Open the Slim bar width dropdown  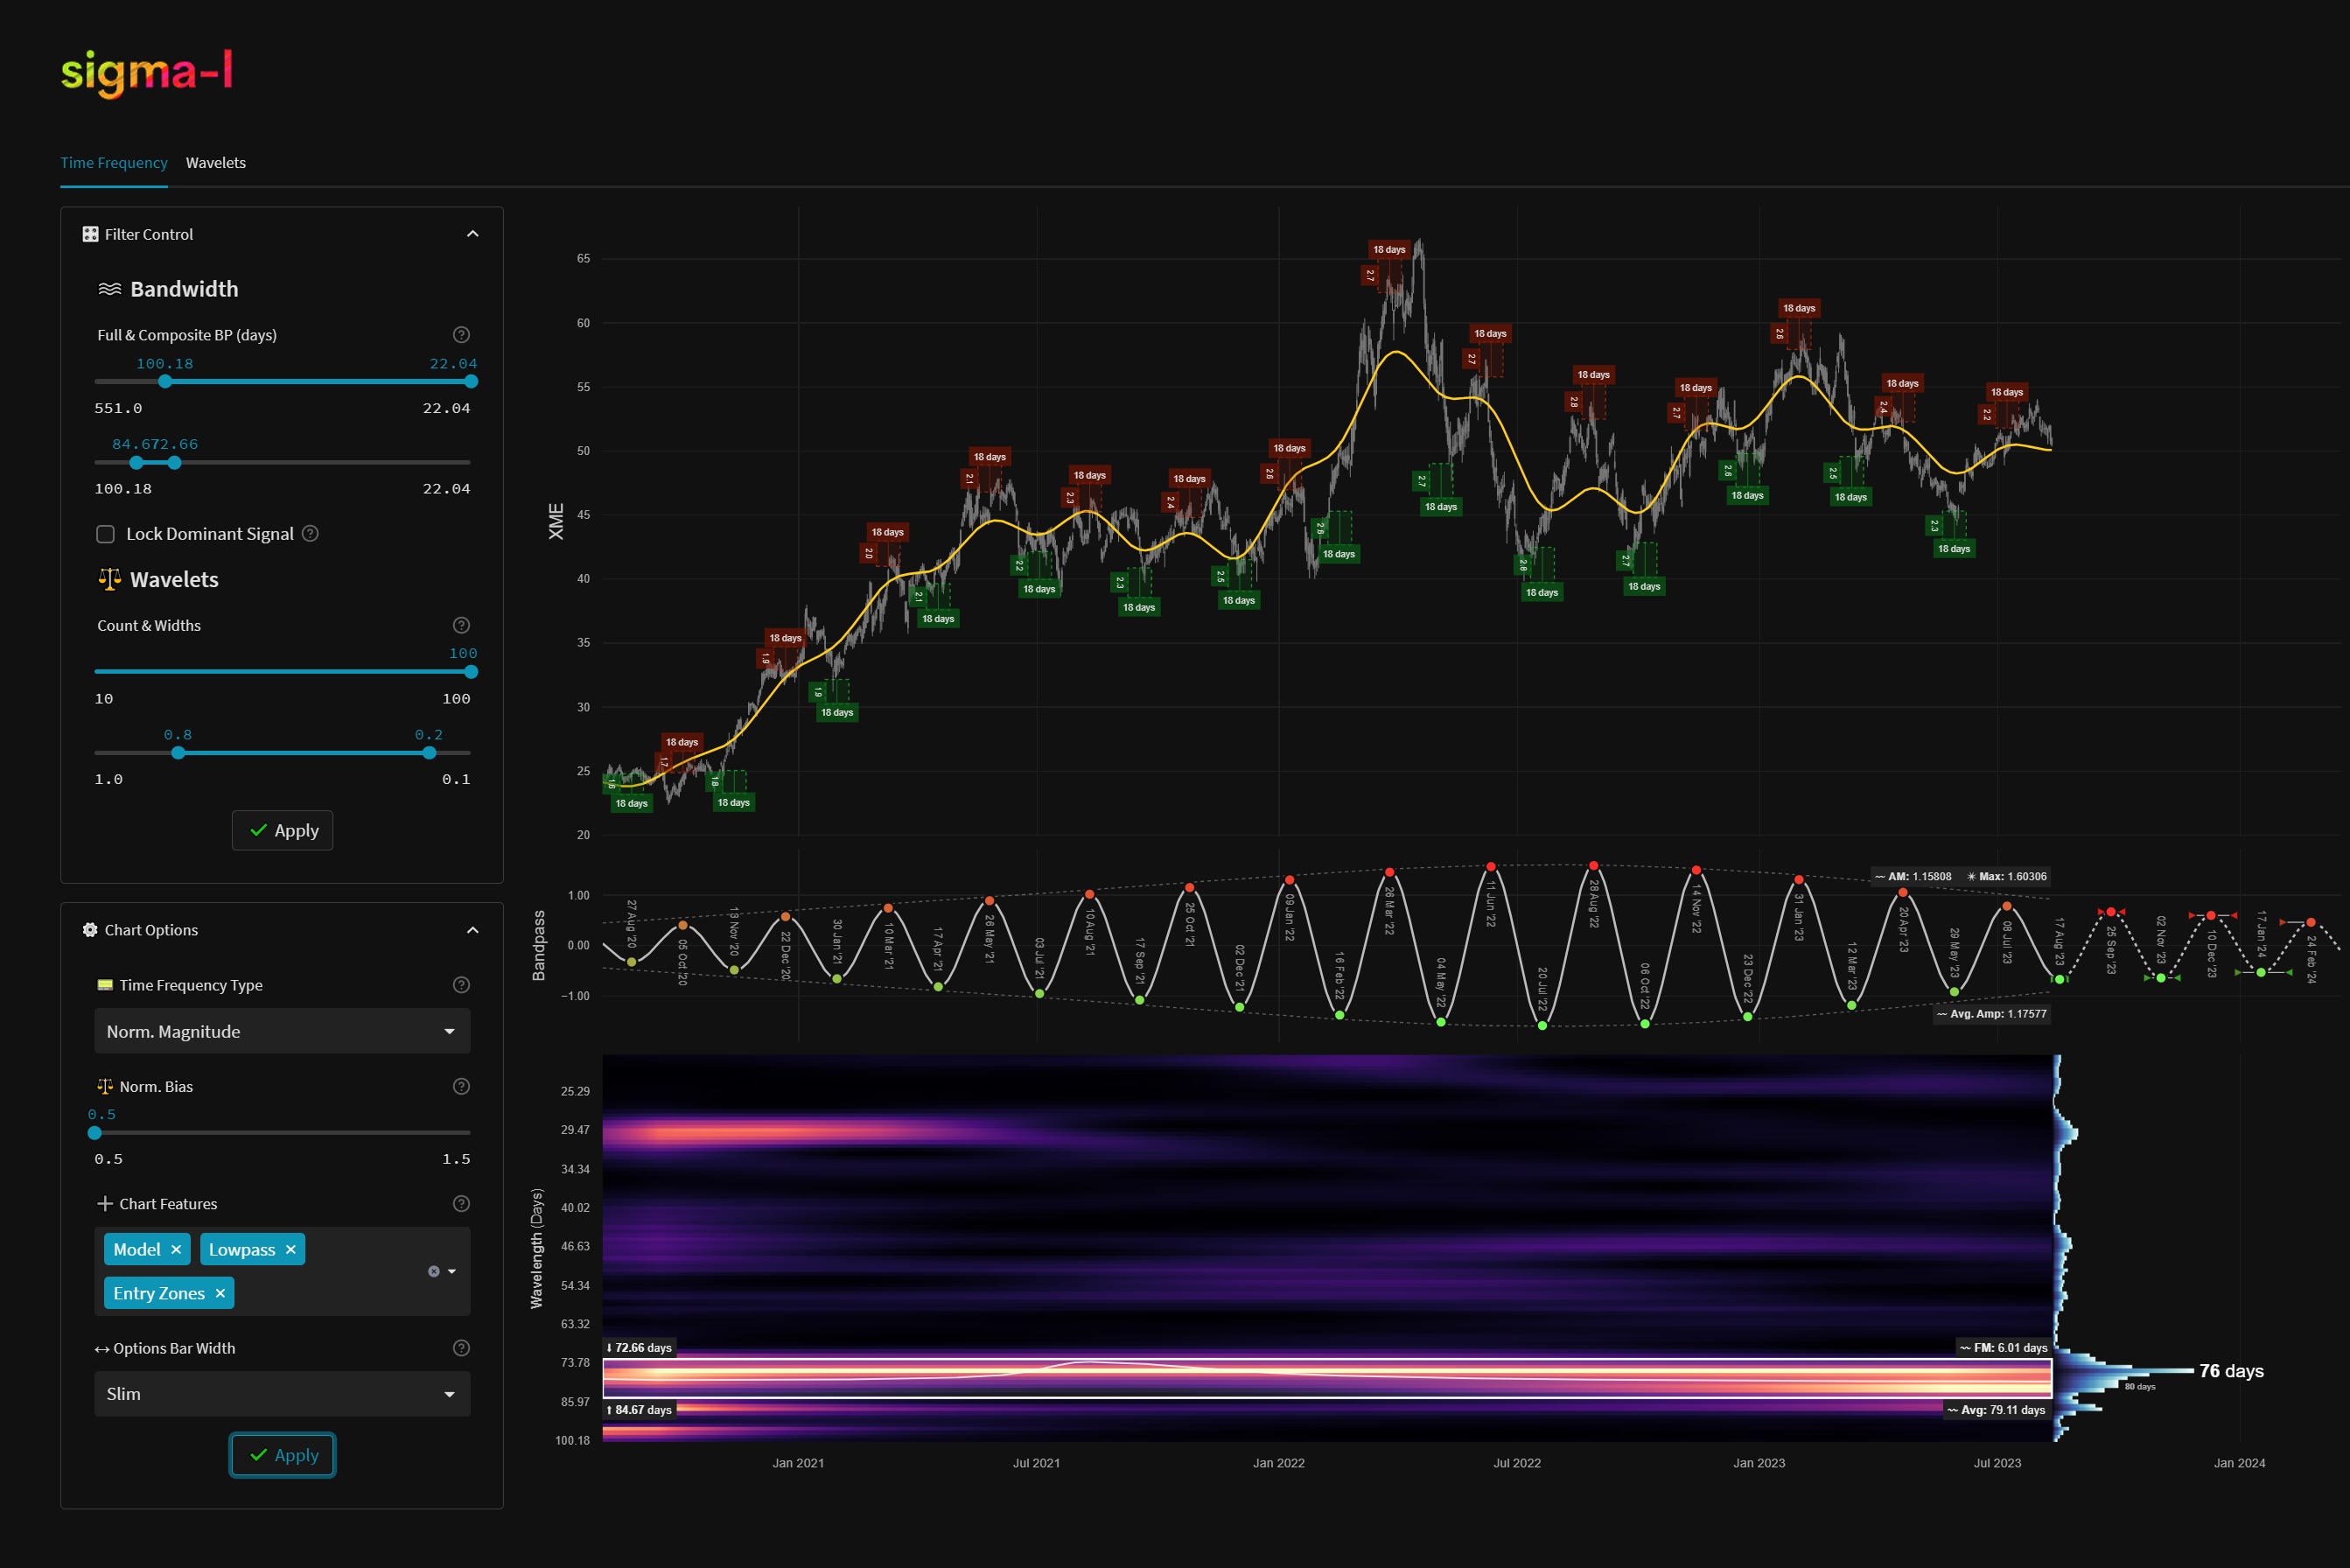pos(282,1393)
